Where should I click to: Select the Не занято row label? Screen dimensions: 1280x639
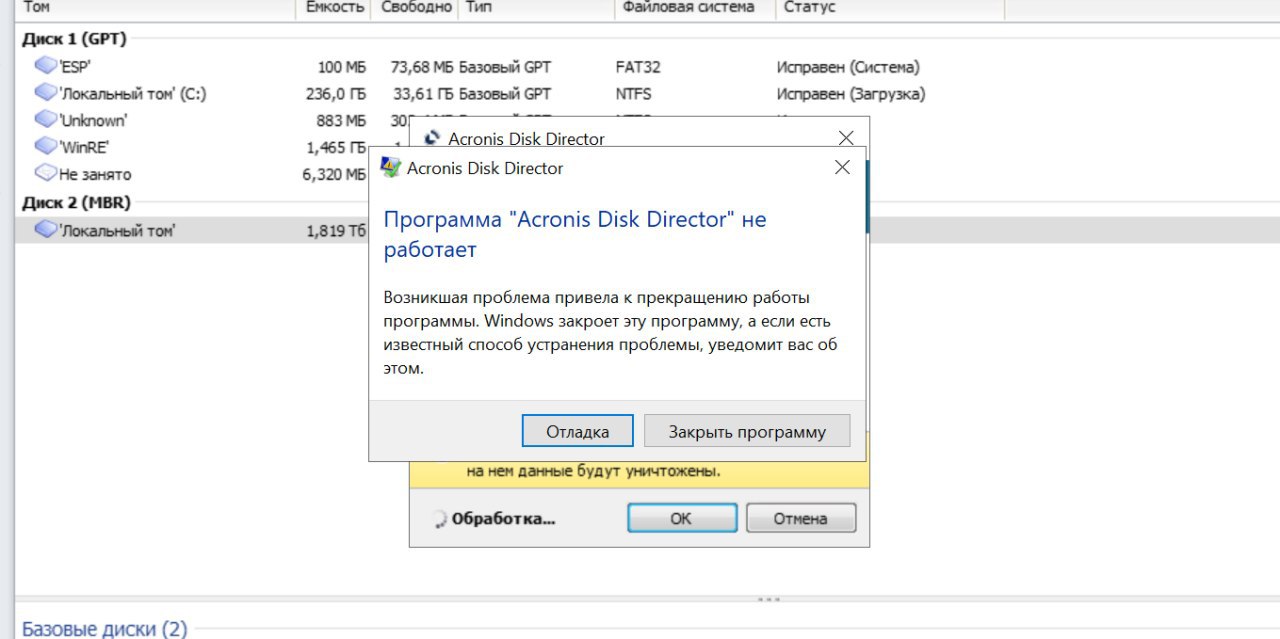click(x=95, y=175)
